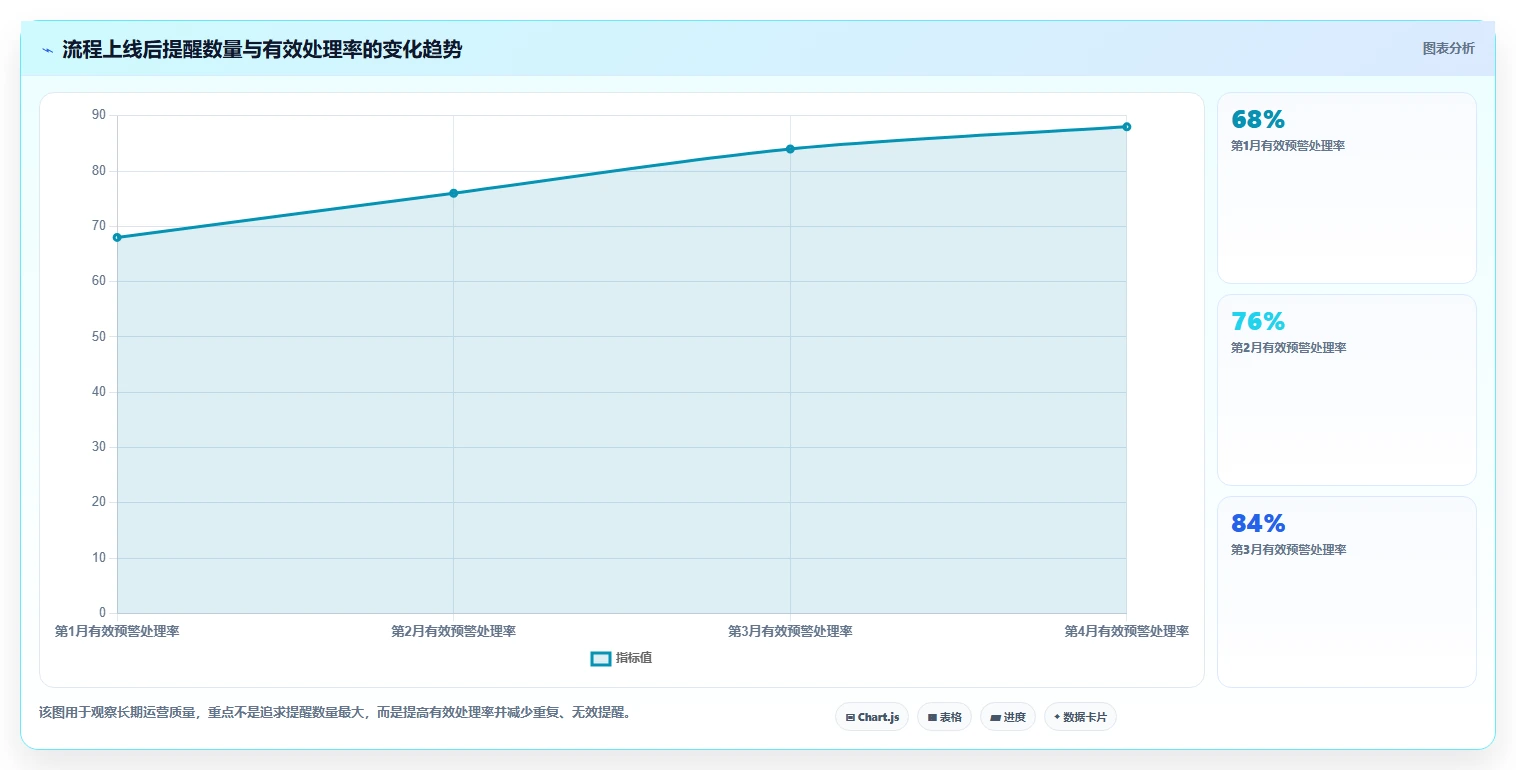
Task: Click x-axis label 第3月有效预警处理率
Action: (790, 631)
